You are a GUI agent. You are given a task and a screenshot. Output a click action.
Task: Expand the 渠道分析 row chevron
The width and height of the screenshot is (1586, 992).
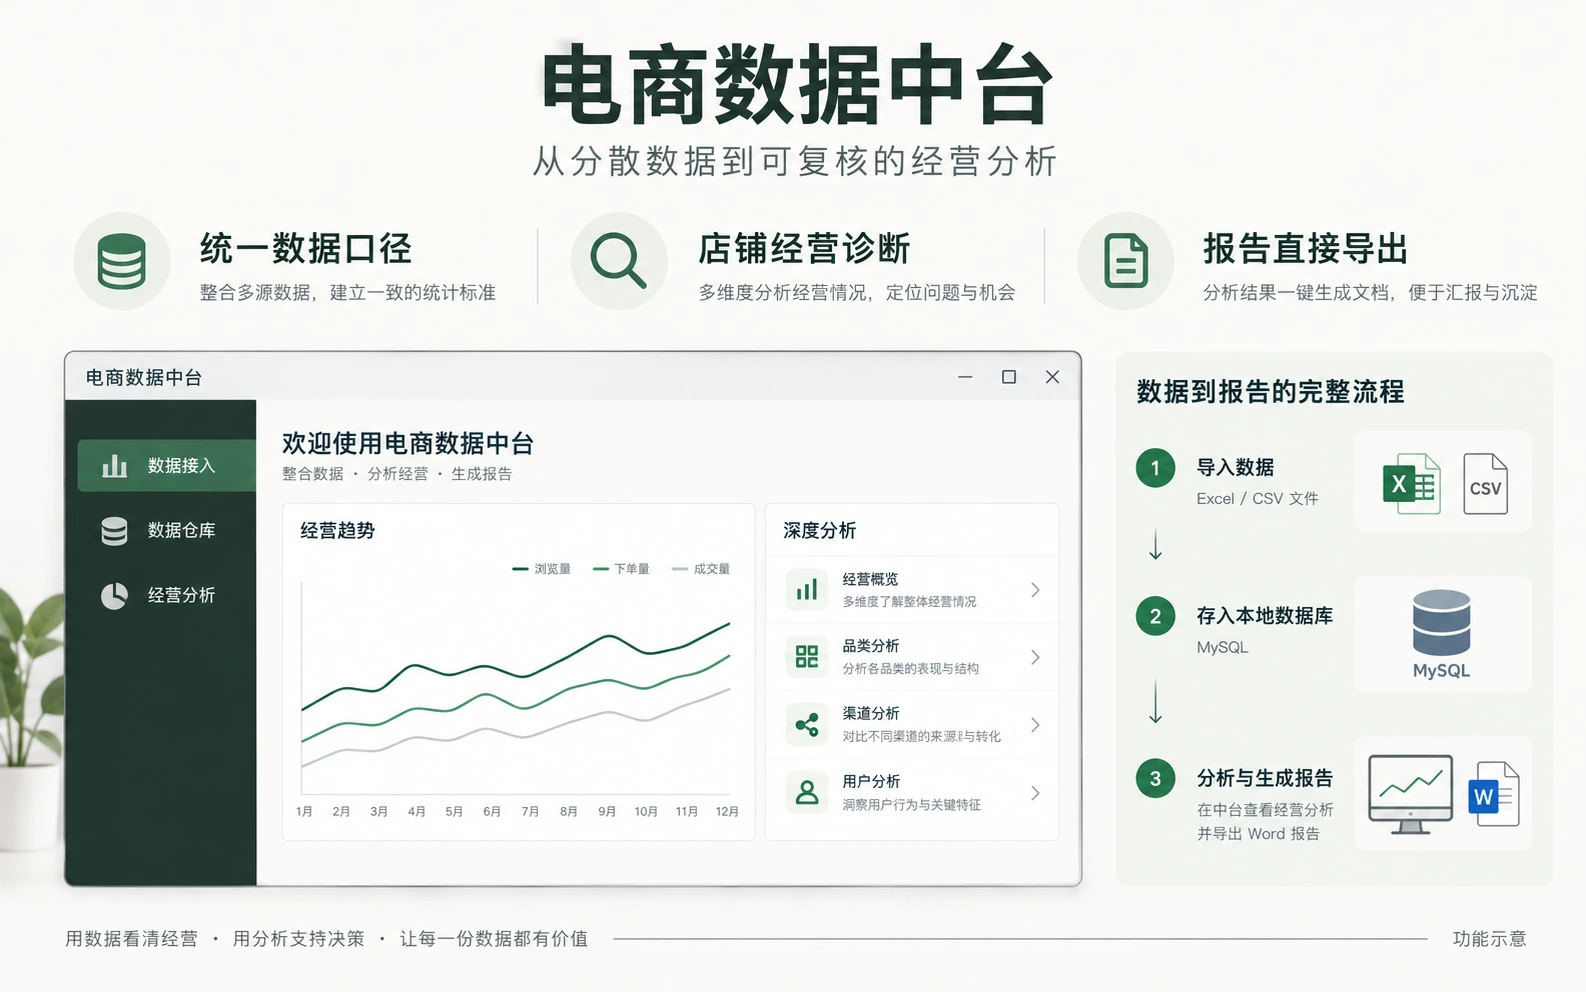1035,725
